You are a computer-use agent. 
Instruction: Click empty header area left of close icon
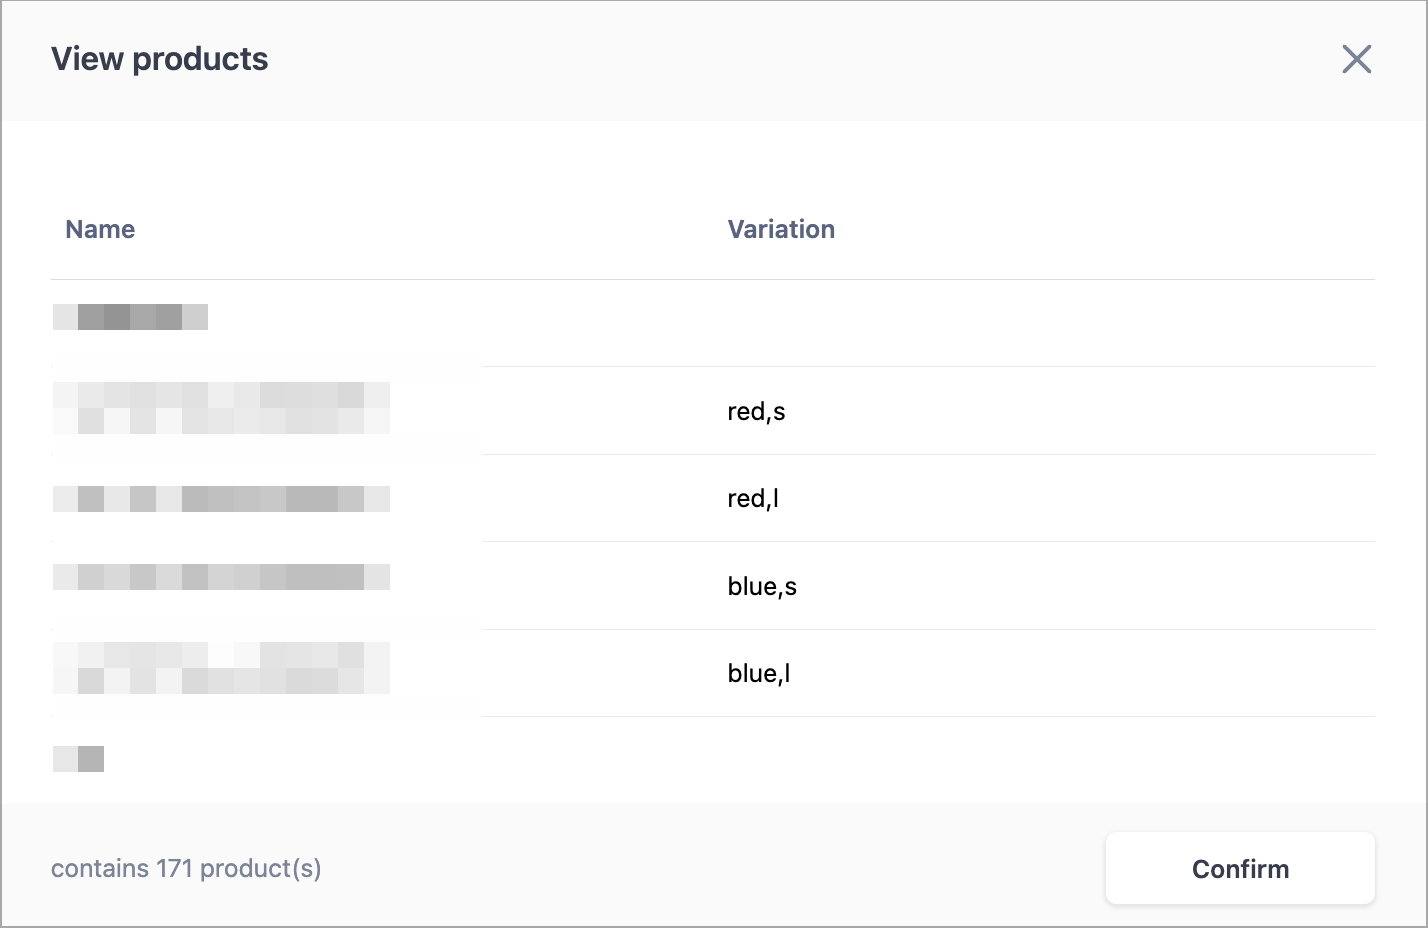(x=800, y=60)
